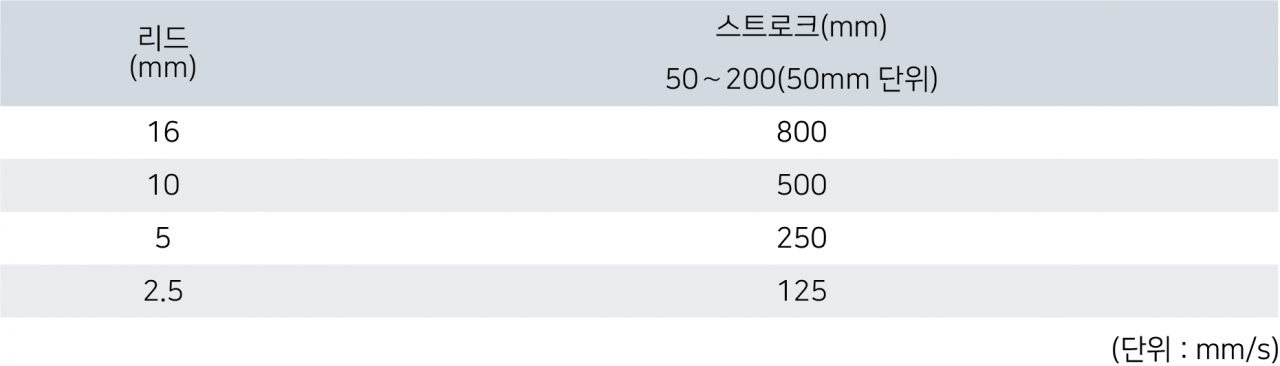Screen dimensions: 1280x366
Task: Click the 스트로크(mm) header text
Action: 802,27
